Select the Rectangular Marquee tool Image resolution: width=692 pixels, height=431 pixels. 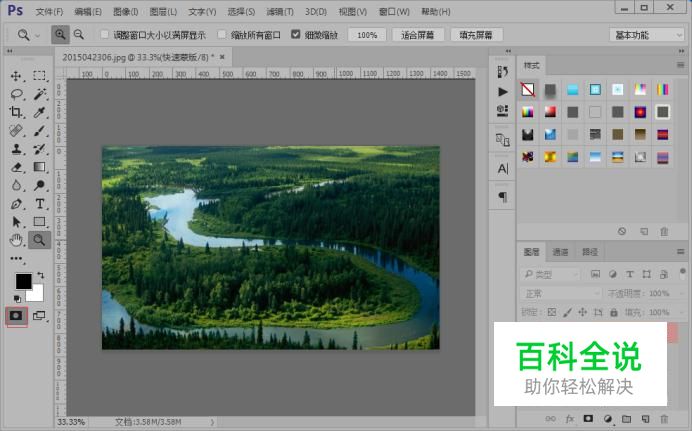click(39, 76)
